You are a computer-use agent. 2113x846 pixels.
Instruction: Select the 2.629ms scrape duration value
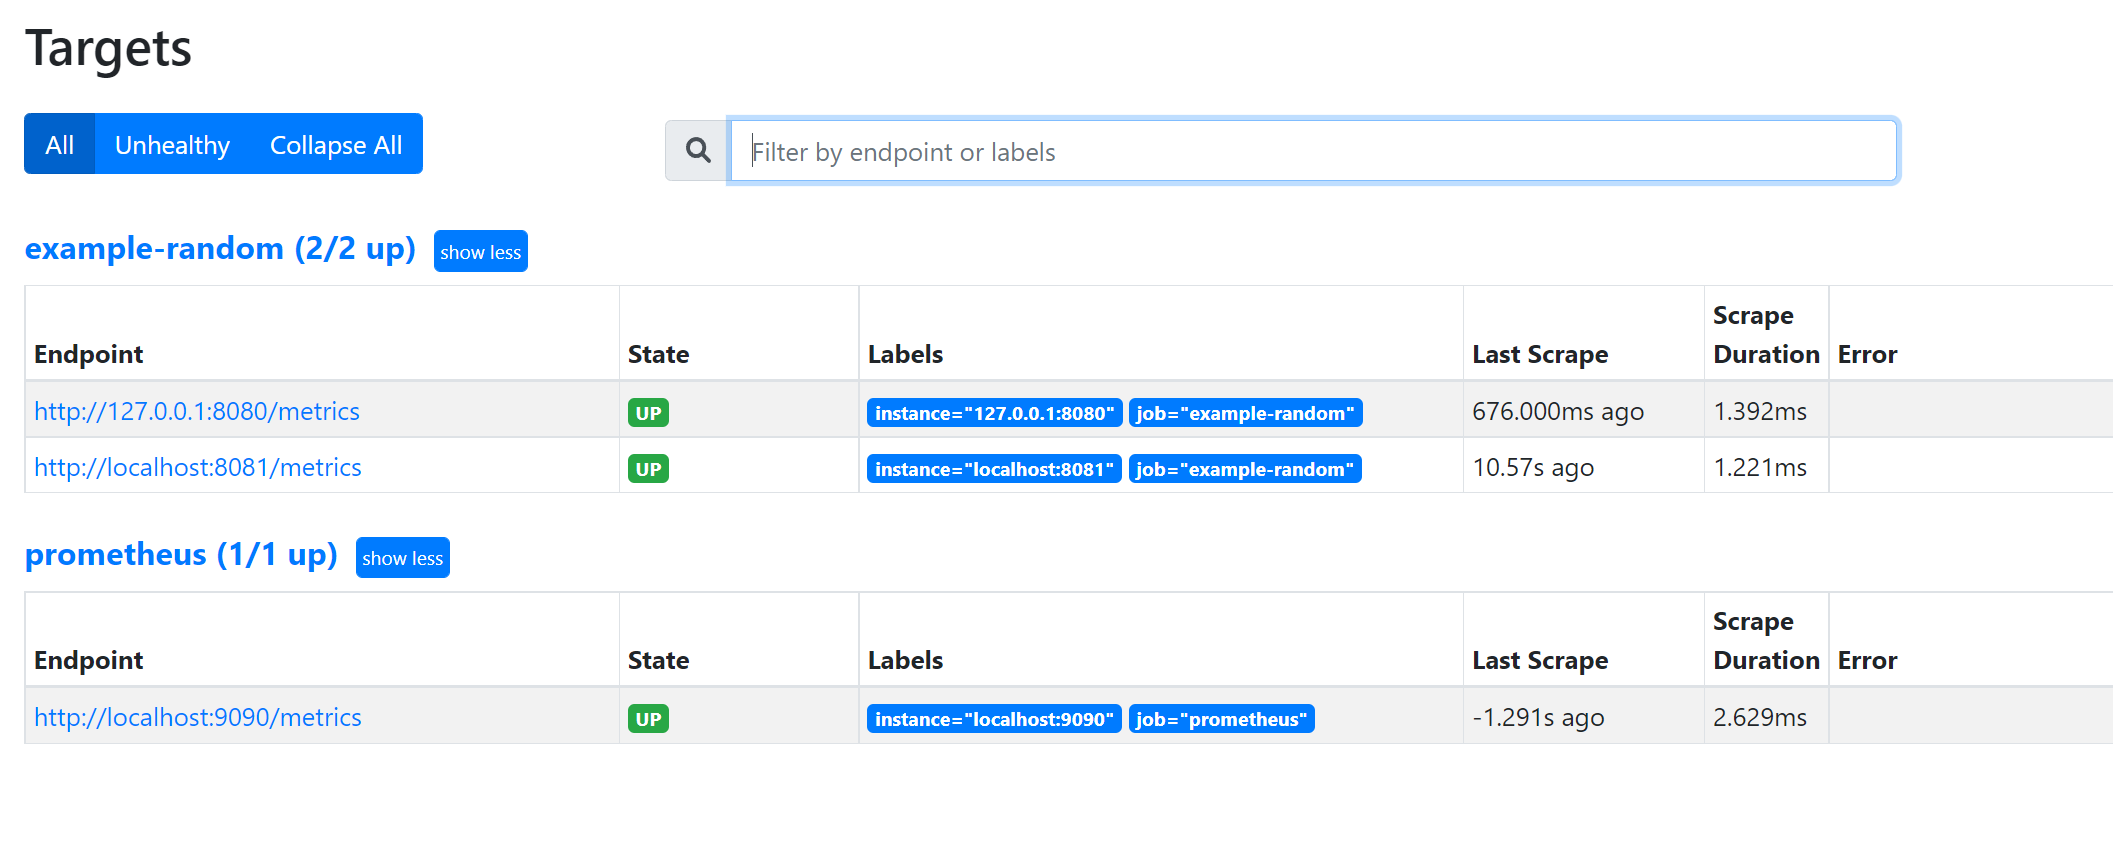pos(1760,717)
